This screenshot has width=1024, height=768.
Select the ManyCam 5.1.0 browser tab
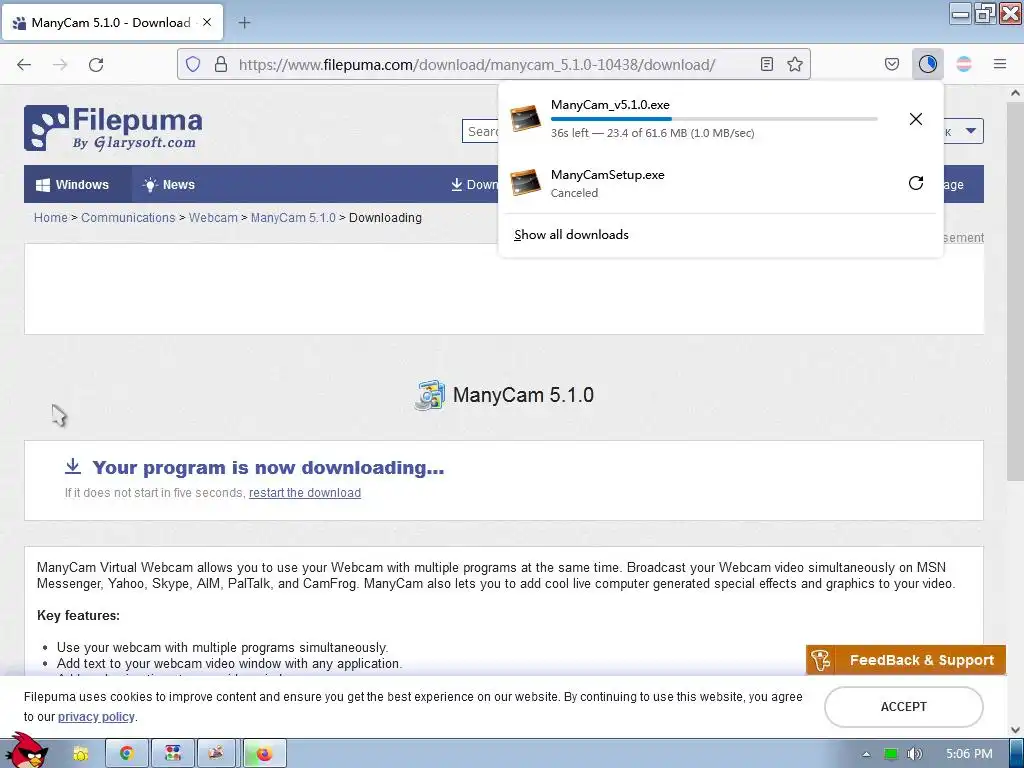click(x=112, y=22)
